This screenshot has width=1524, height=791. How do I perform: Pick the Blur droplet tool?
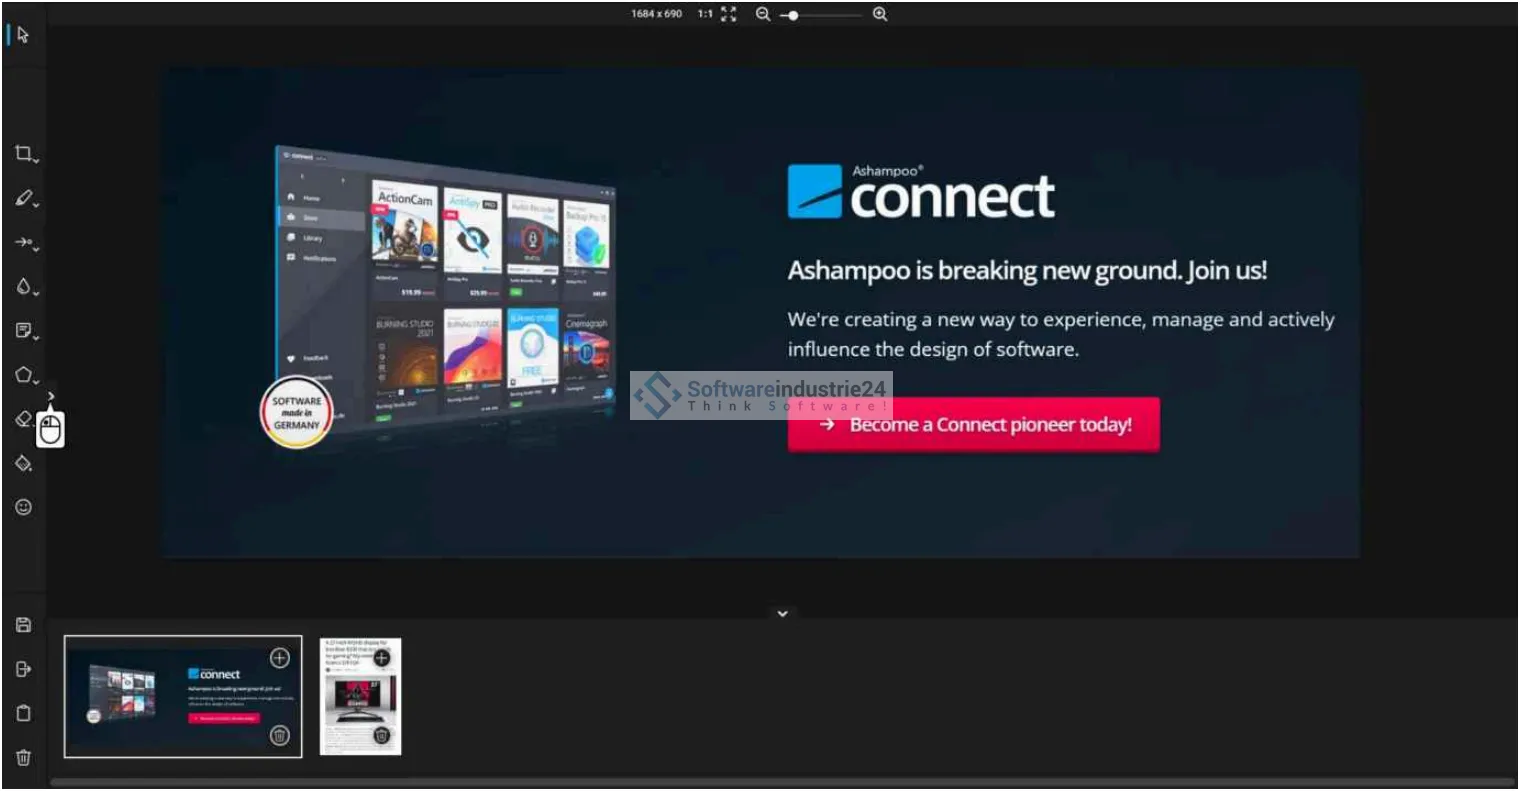24,287
